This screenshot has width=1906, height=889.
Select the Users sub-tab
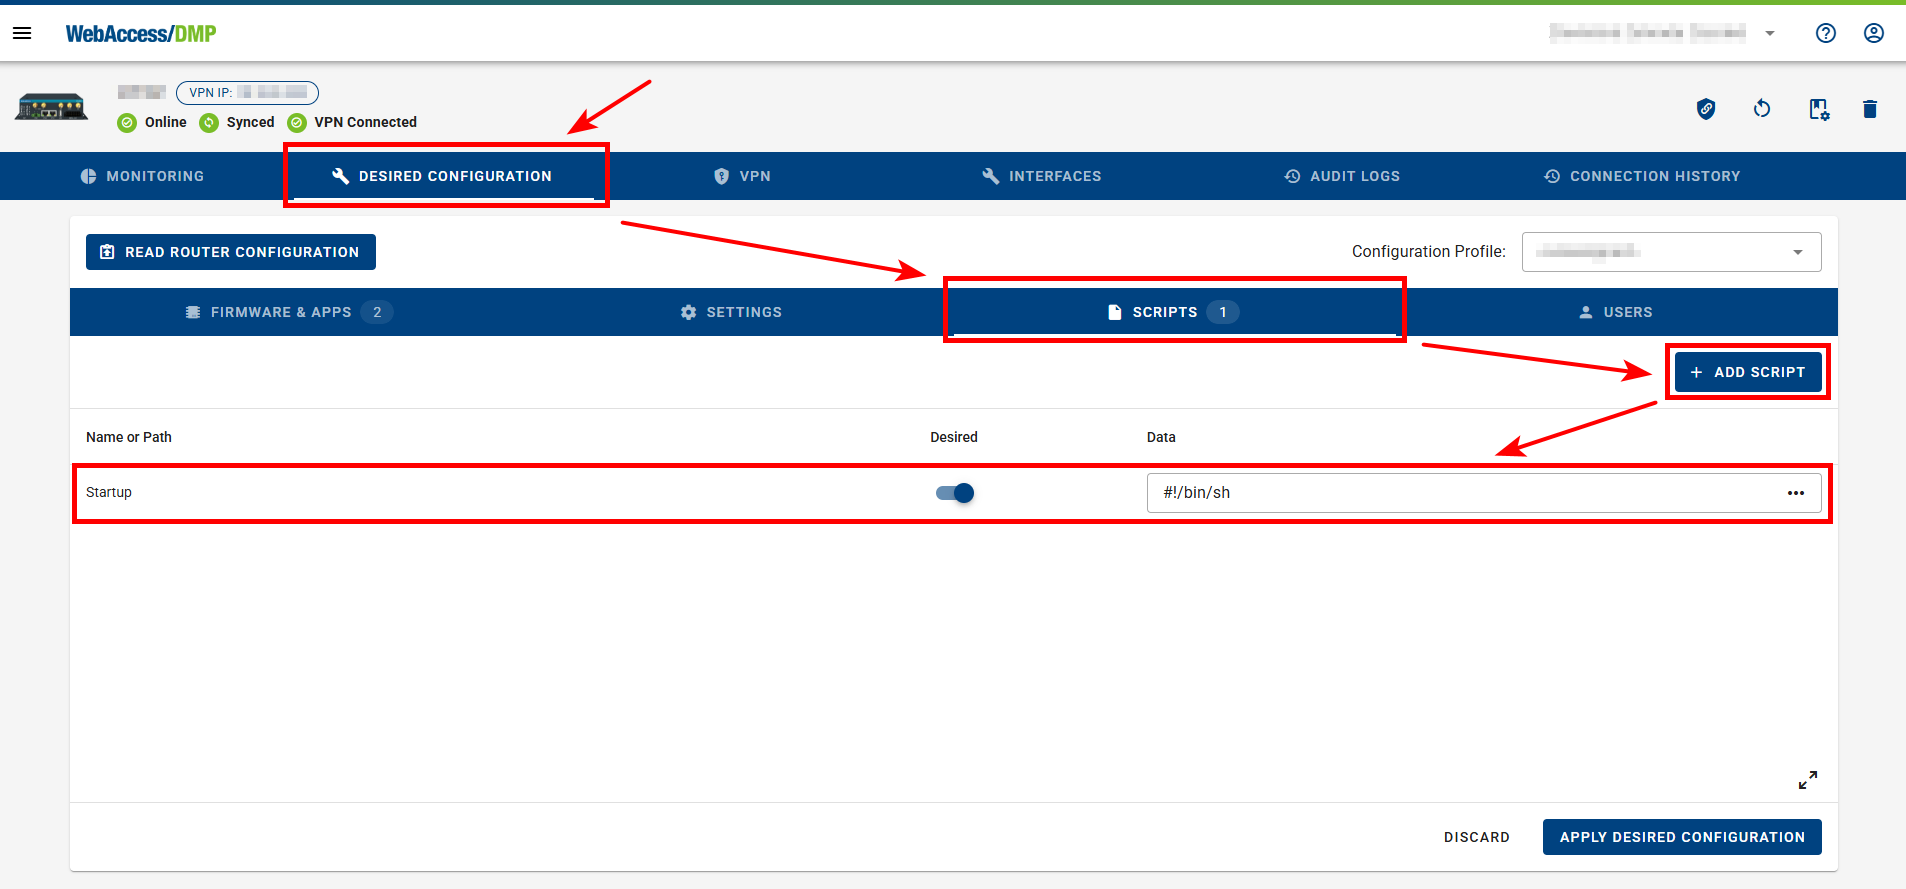click(1615, 312)
